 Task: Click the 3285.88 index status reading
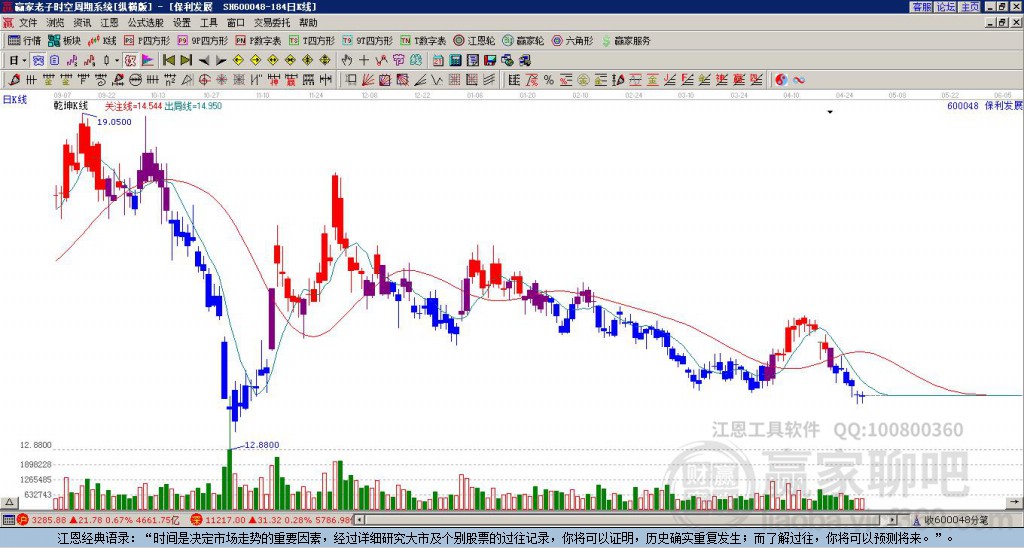click(49, 521)
